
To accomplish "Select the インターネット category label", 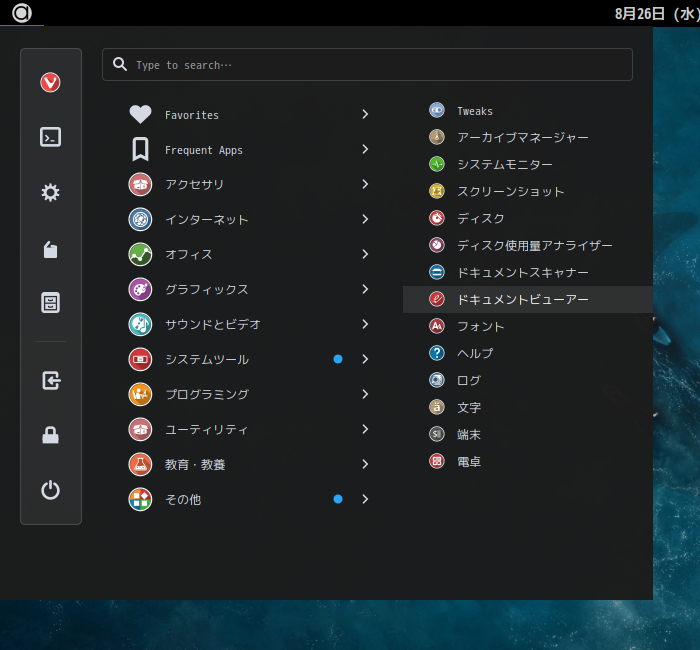I will (x=207, y=220).
